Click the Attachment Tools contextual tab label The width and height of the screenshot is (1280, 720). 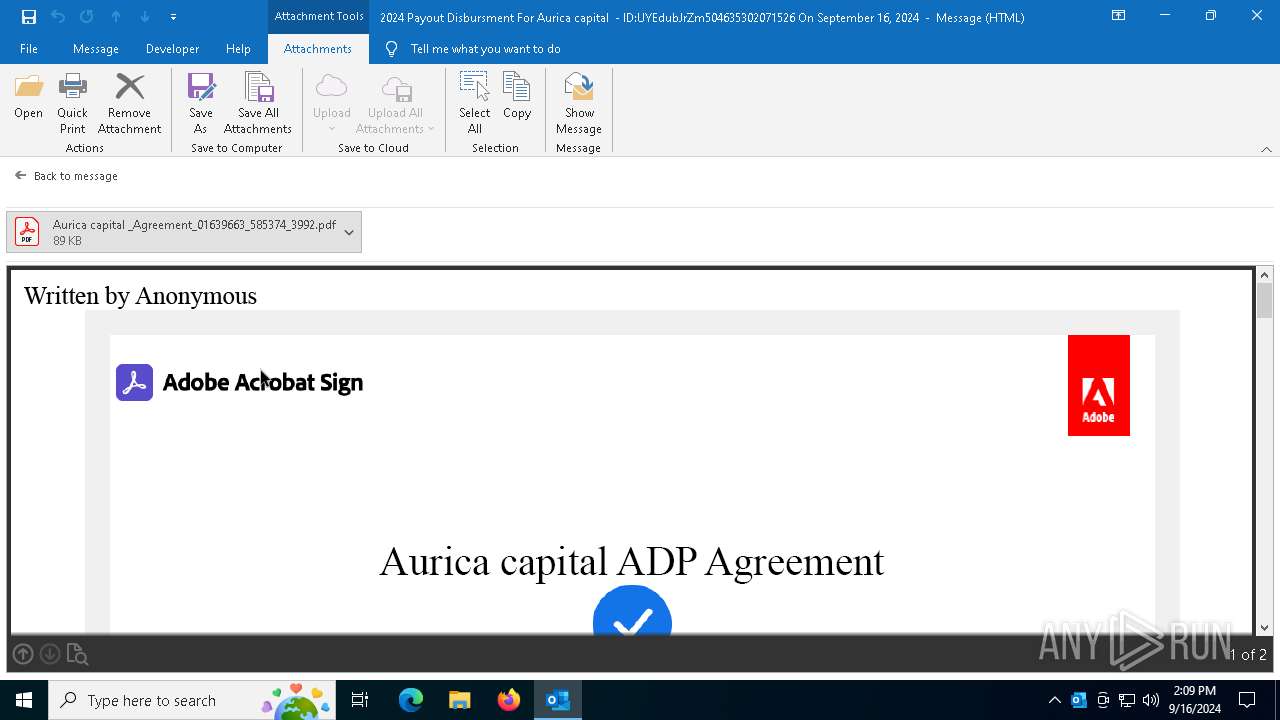click(x=319, y=16)
